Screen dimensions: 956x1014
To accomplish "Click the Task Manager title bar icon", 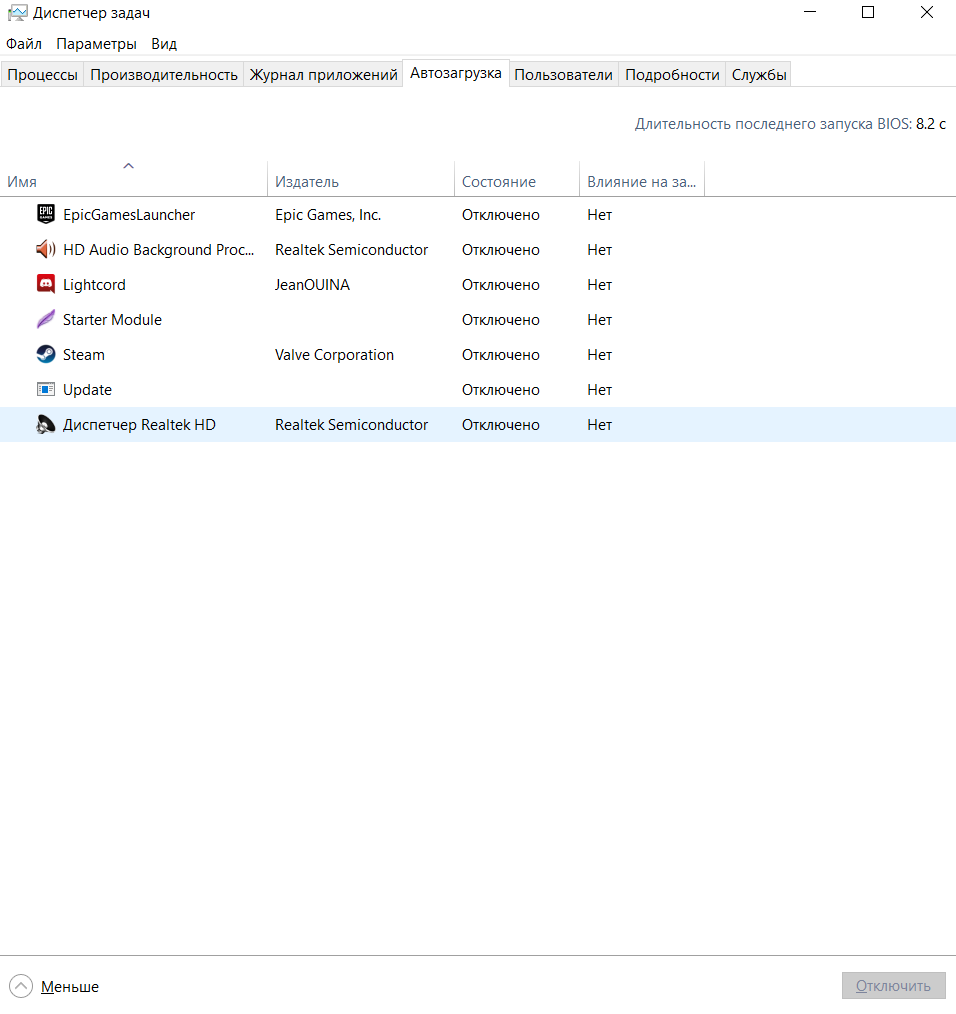I will point(17,13).
